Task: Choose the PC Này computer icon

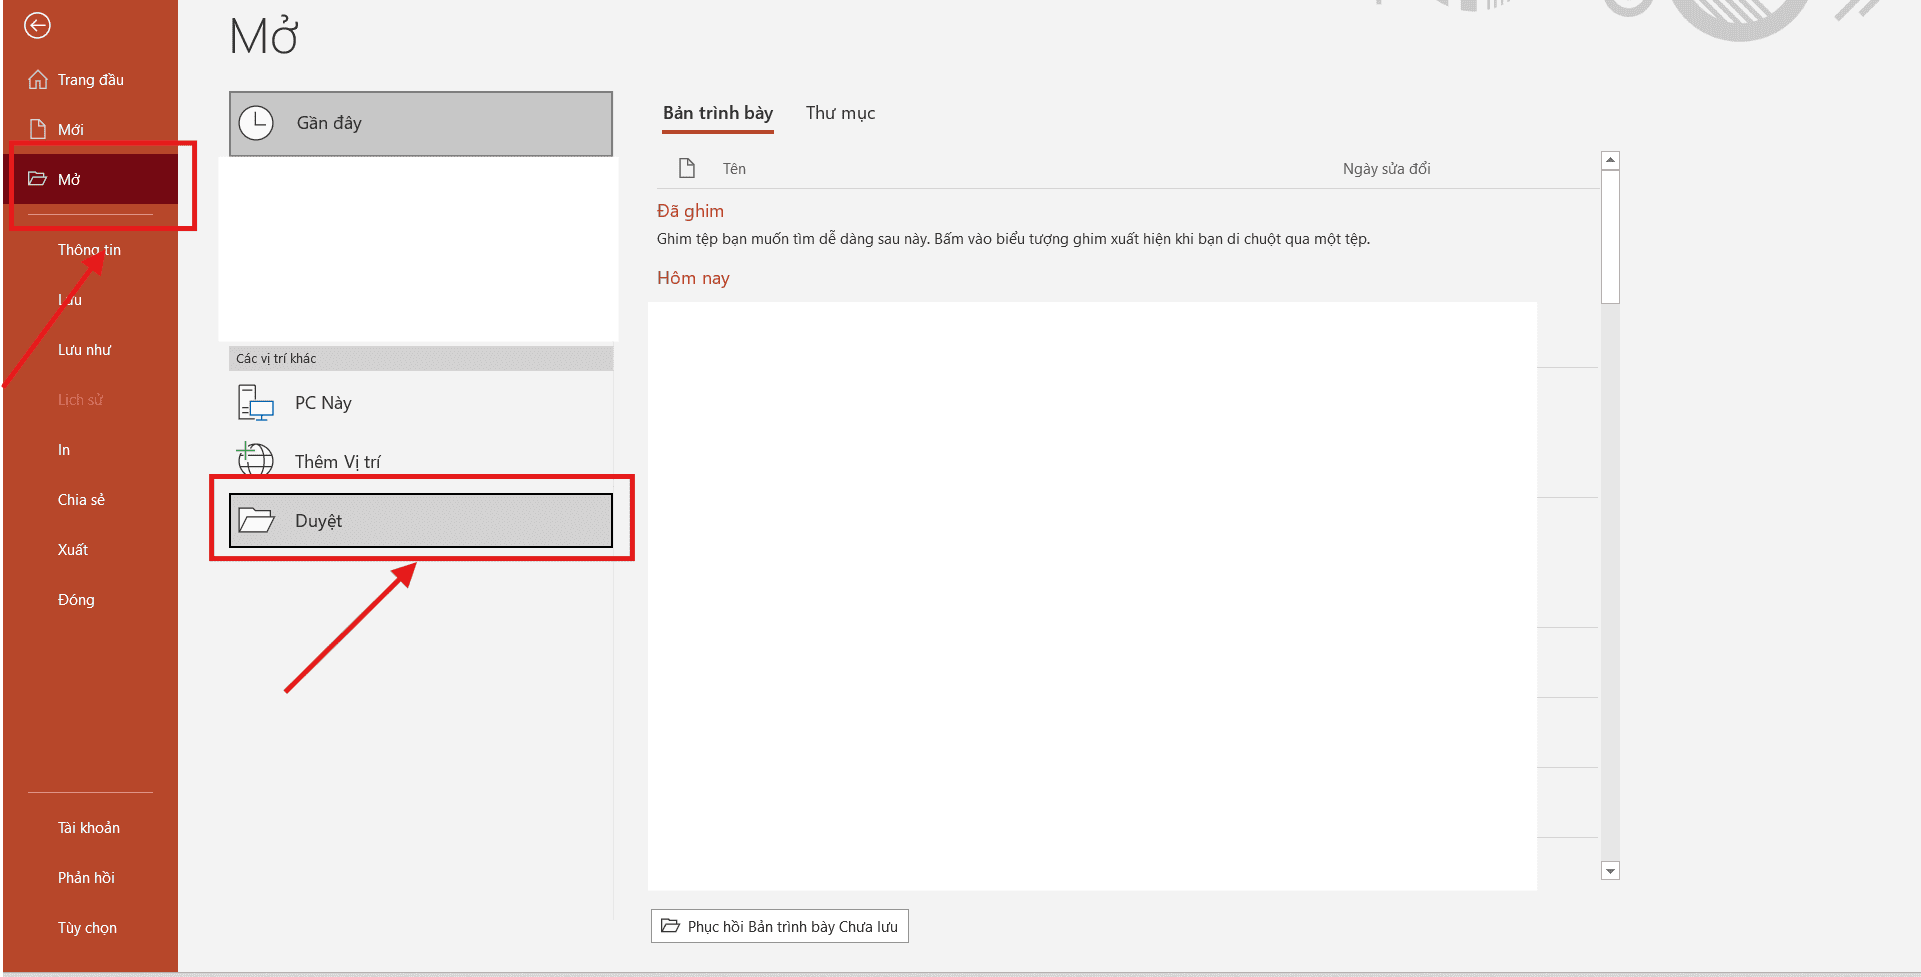Action: coord(256,403)
